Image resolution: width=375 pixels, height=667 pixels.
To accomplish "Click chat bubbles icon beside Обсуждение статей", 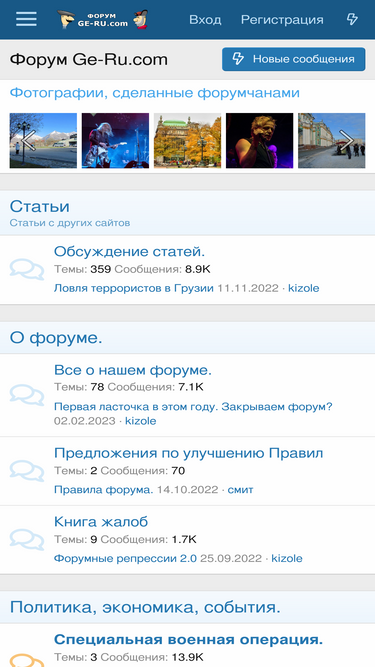I will pyautogui.click(x=27, y=270).
